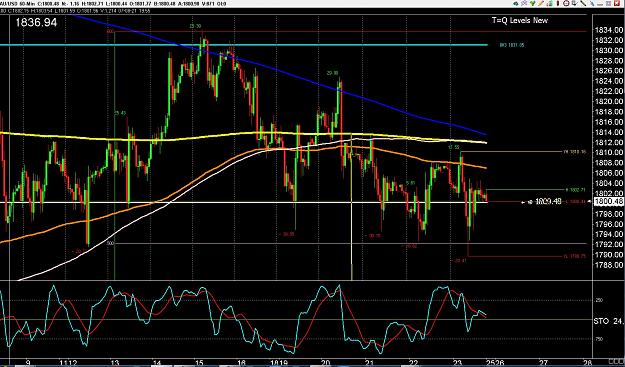Minimize the chart window

click(x=600, y=4)
